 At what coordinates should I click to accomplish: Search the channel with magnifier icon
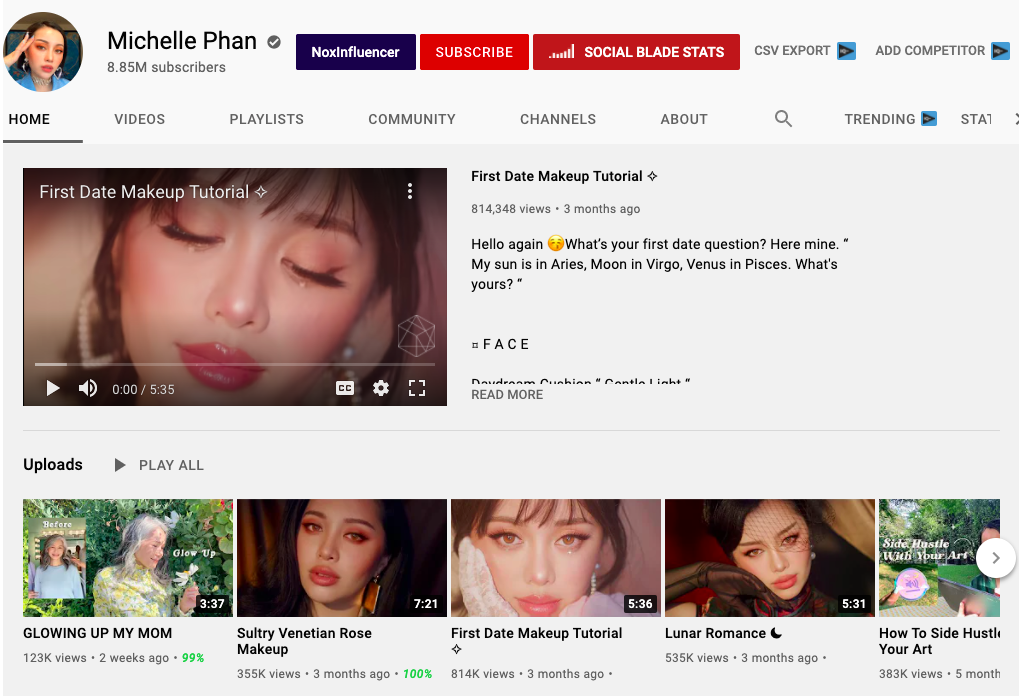point(783,119)
